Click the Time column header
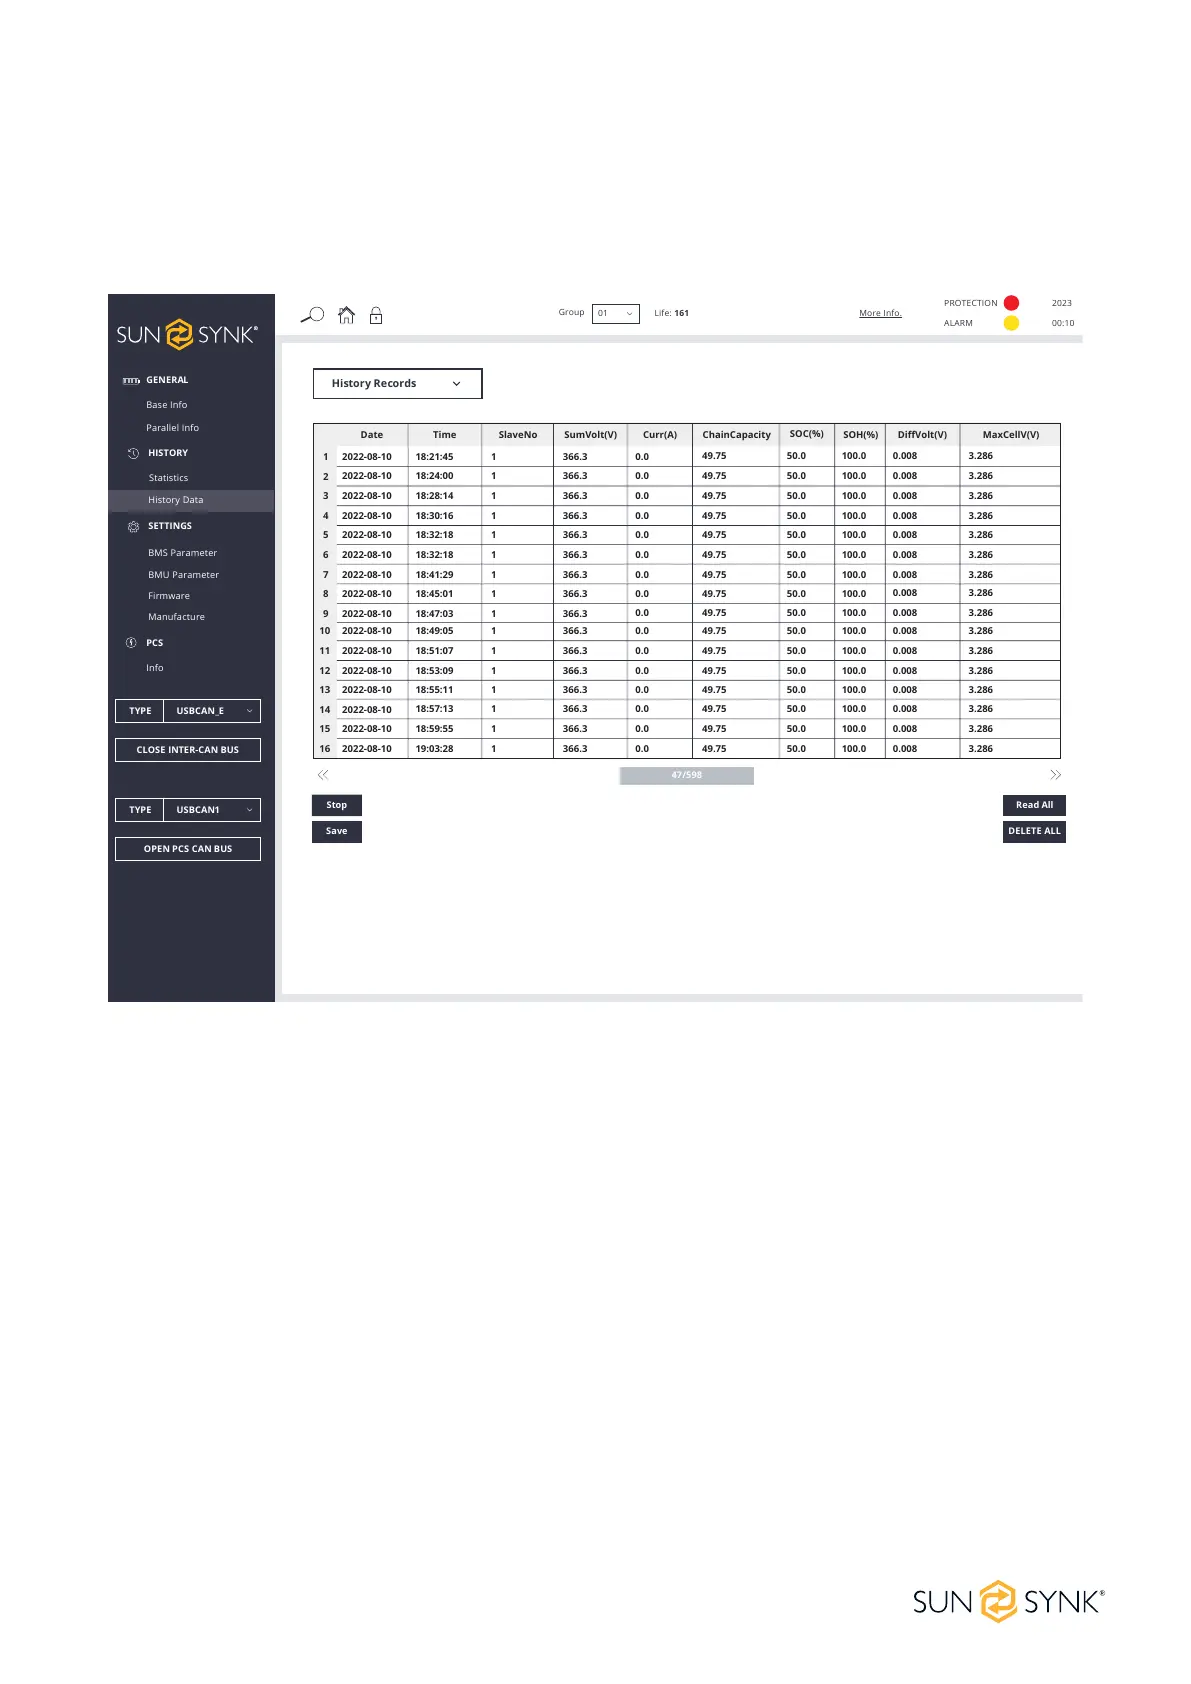The height and width of the screenshot is (1684, 1191). (x=444, y=435)
